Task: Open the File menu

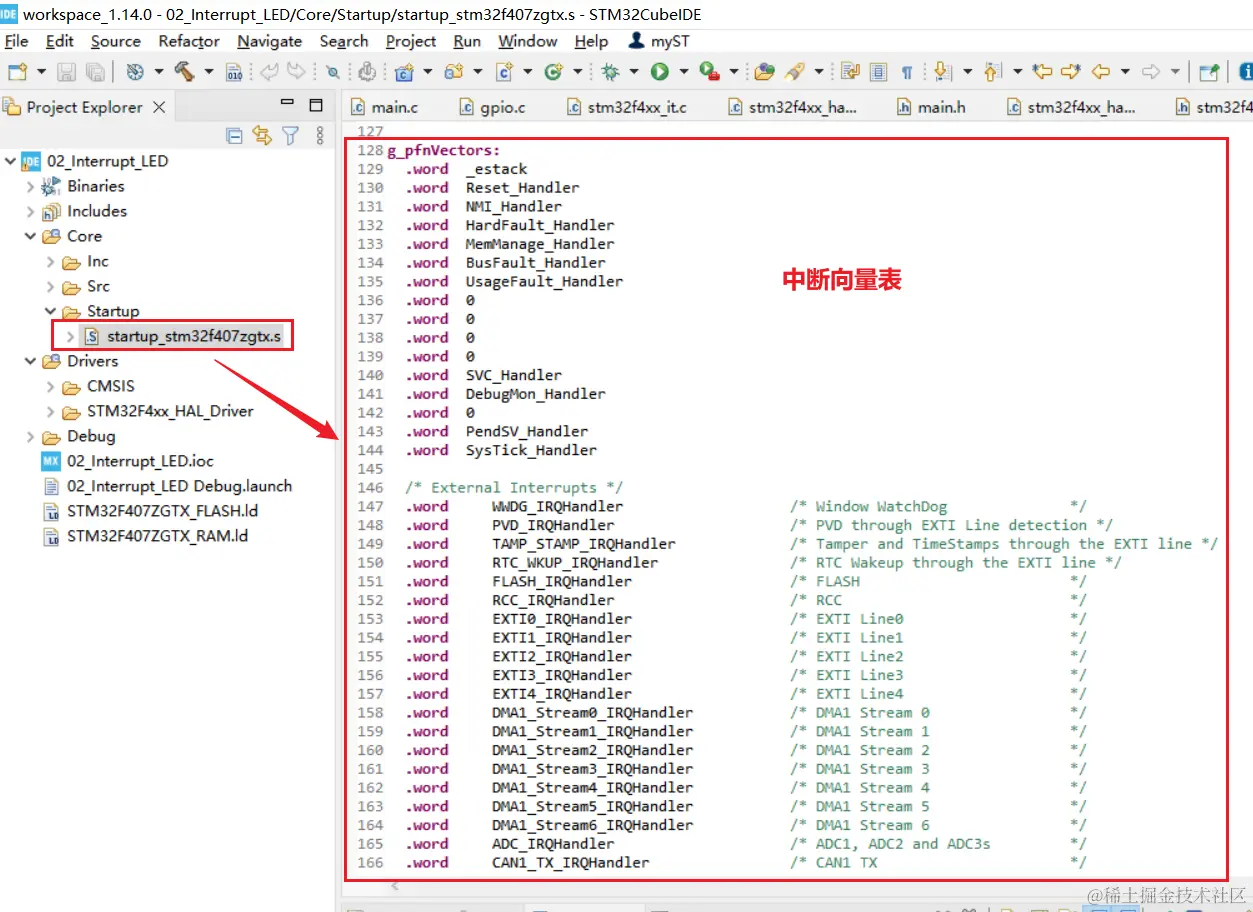Action: click(17, 41)
